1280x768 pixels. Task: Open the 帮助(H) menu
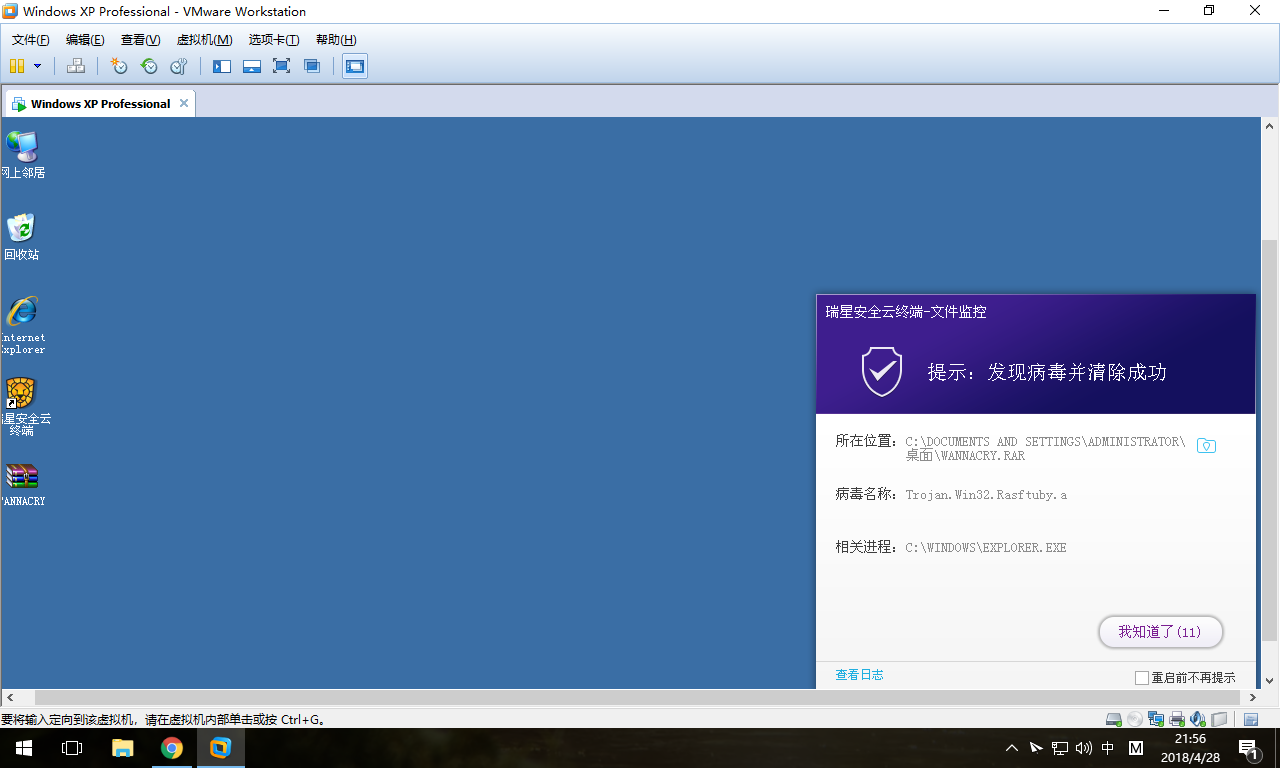[336, 40]
